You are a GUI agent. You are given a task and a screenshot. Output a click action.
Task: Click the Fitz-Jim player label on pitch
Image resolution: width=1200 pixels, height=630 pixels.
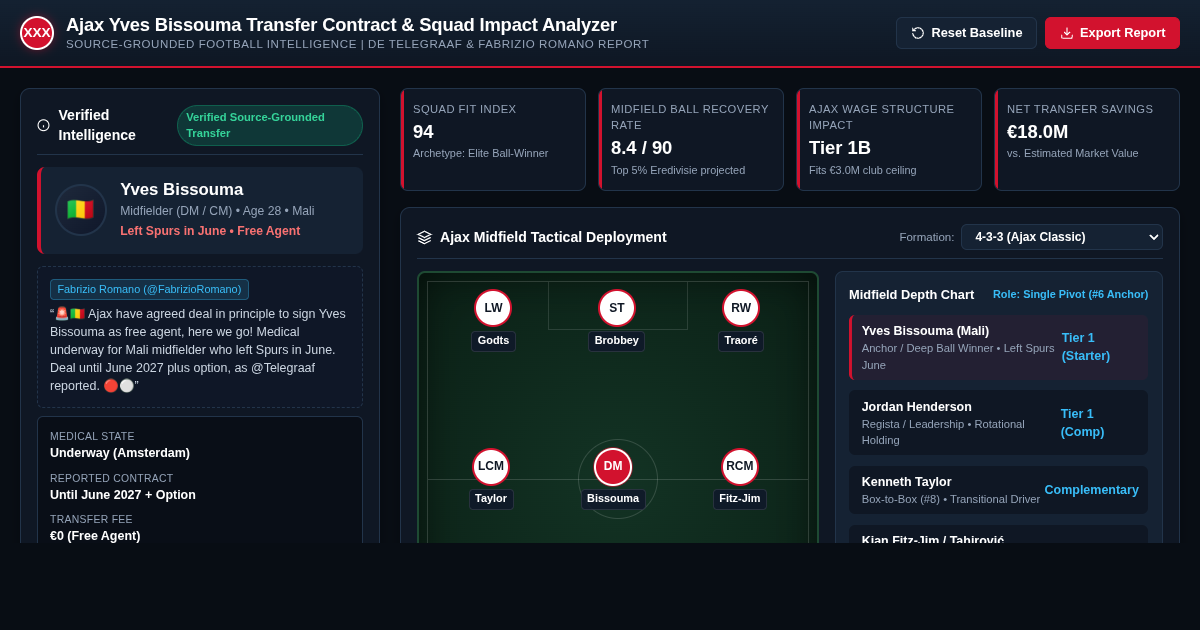(740, 499)
